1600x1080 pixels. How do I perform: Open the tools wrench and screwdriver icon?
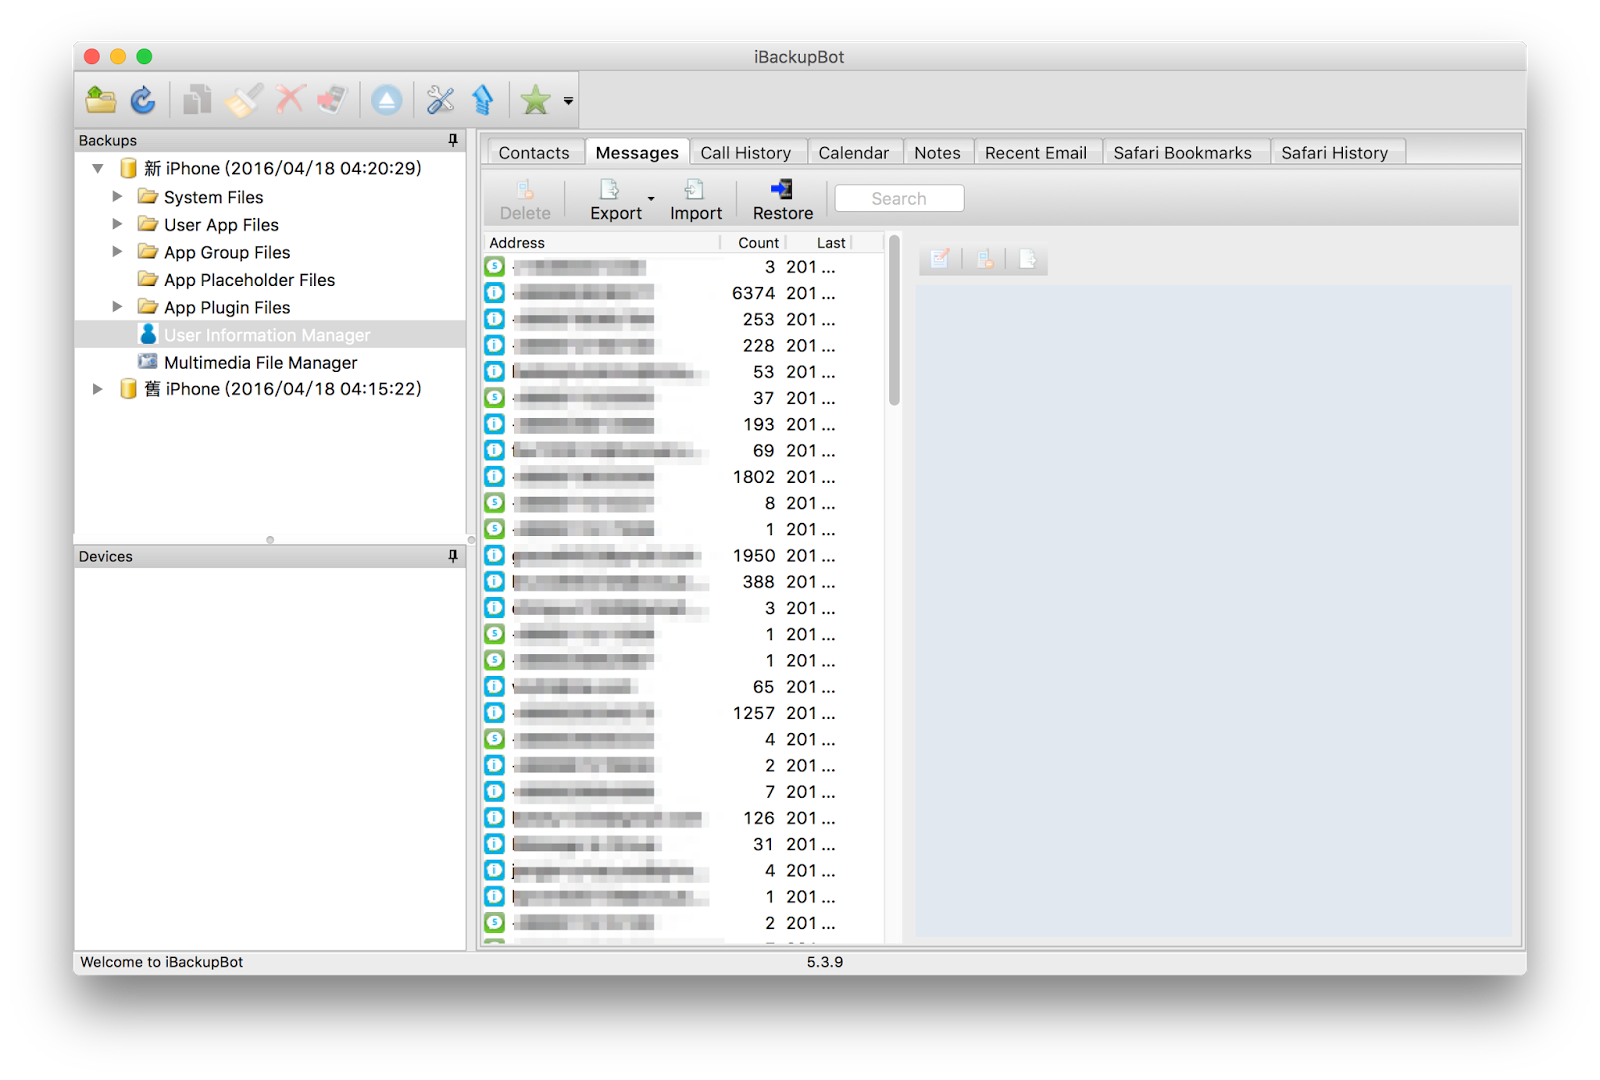440,100
